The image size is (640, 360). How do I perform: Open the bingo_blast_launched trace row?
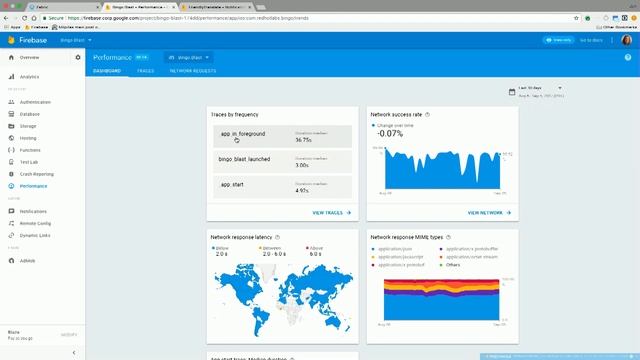click(282, 162)
